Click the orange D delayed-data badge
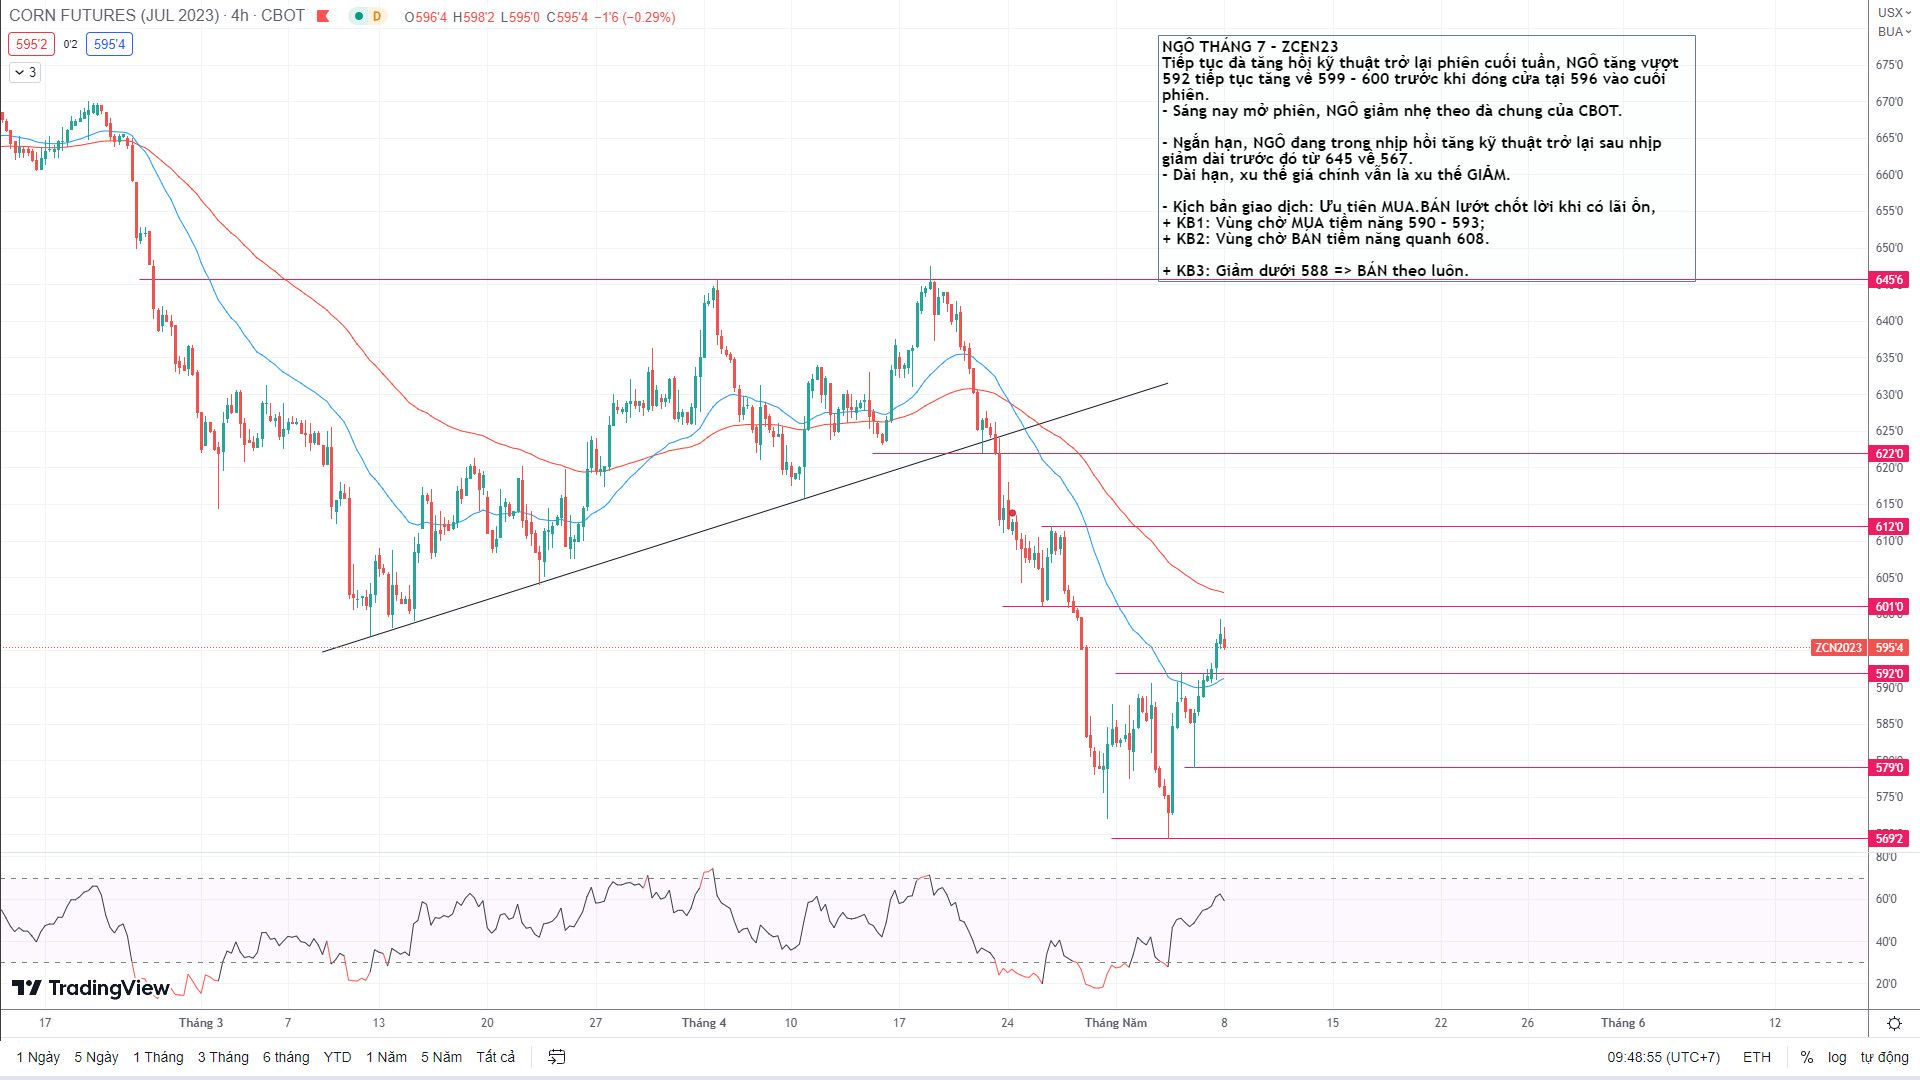Screen dimensions: 1920x1080 coord(377,17)
